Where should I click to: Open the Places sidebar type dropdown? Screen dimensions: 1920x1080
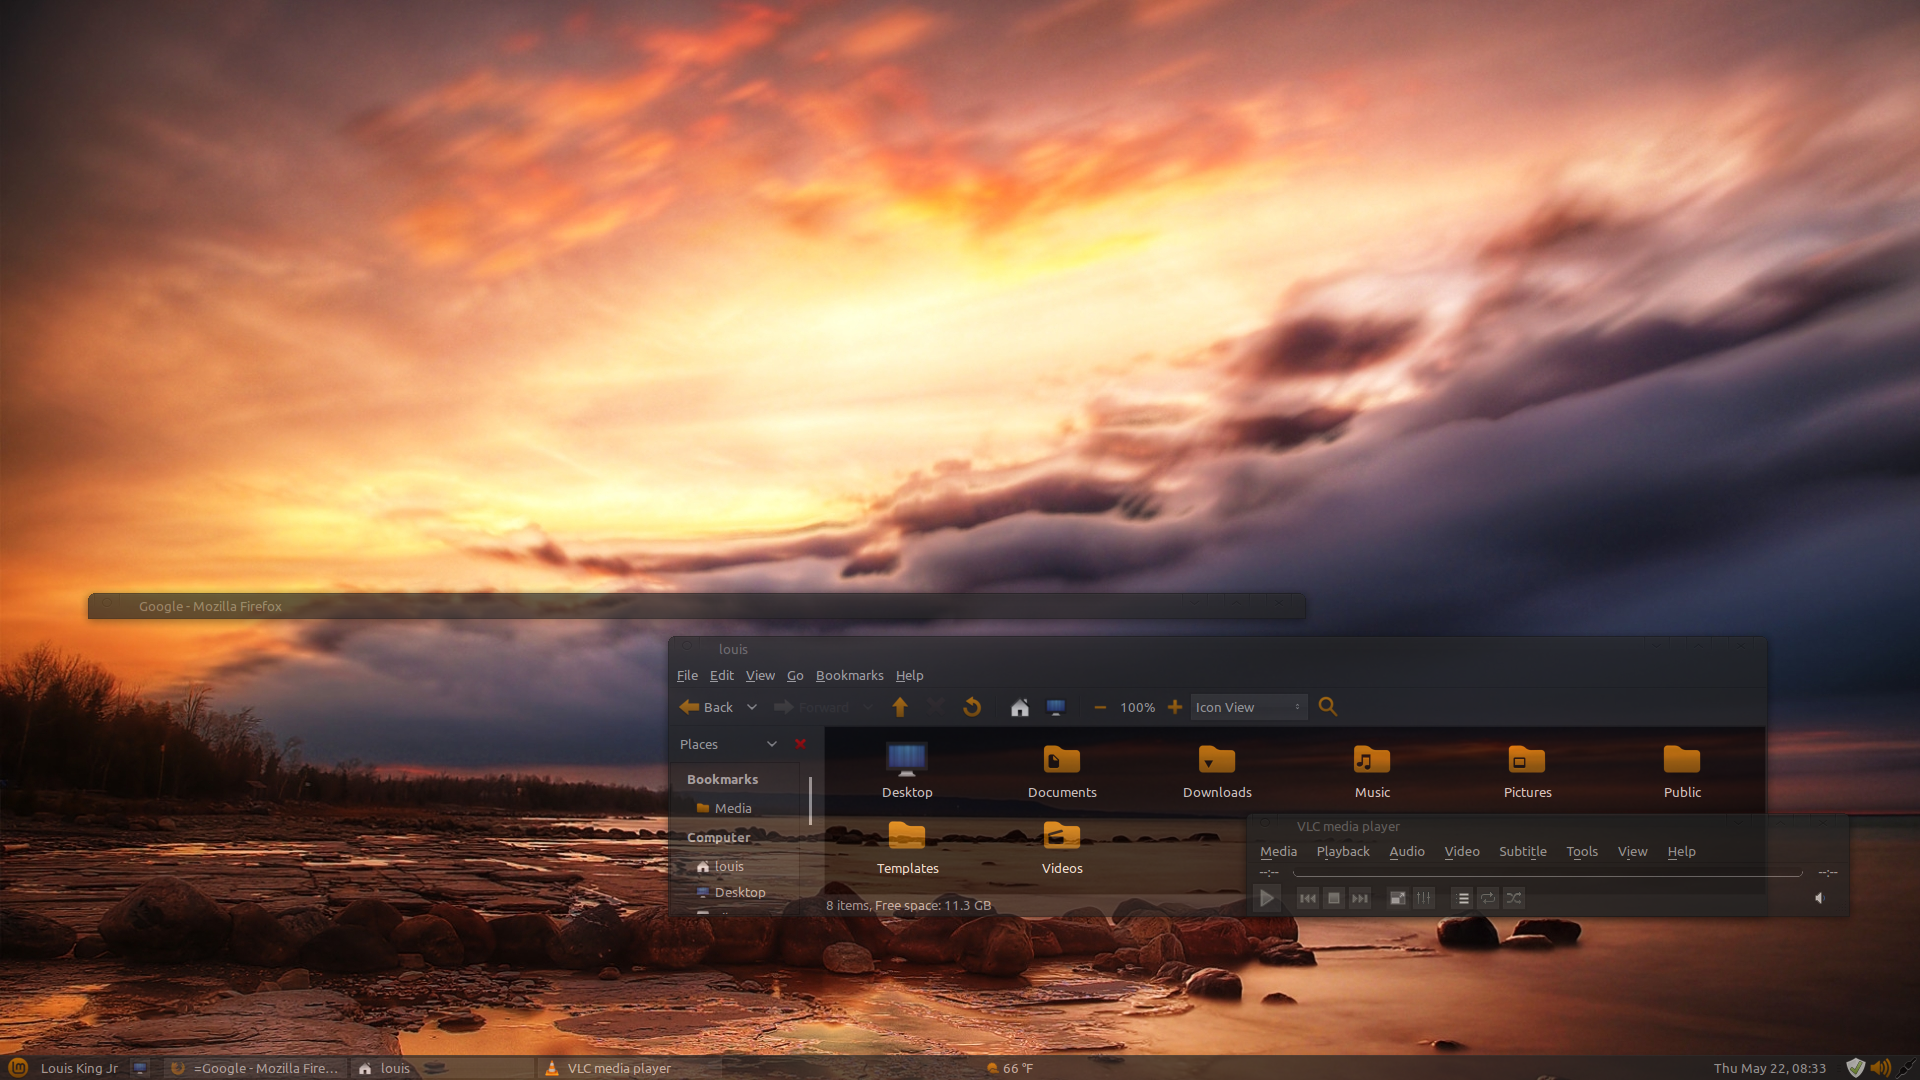(x=771, y=744)
